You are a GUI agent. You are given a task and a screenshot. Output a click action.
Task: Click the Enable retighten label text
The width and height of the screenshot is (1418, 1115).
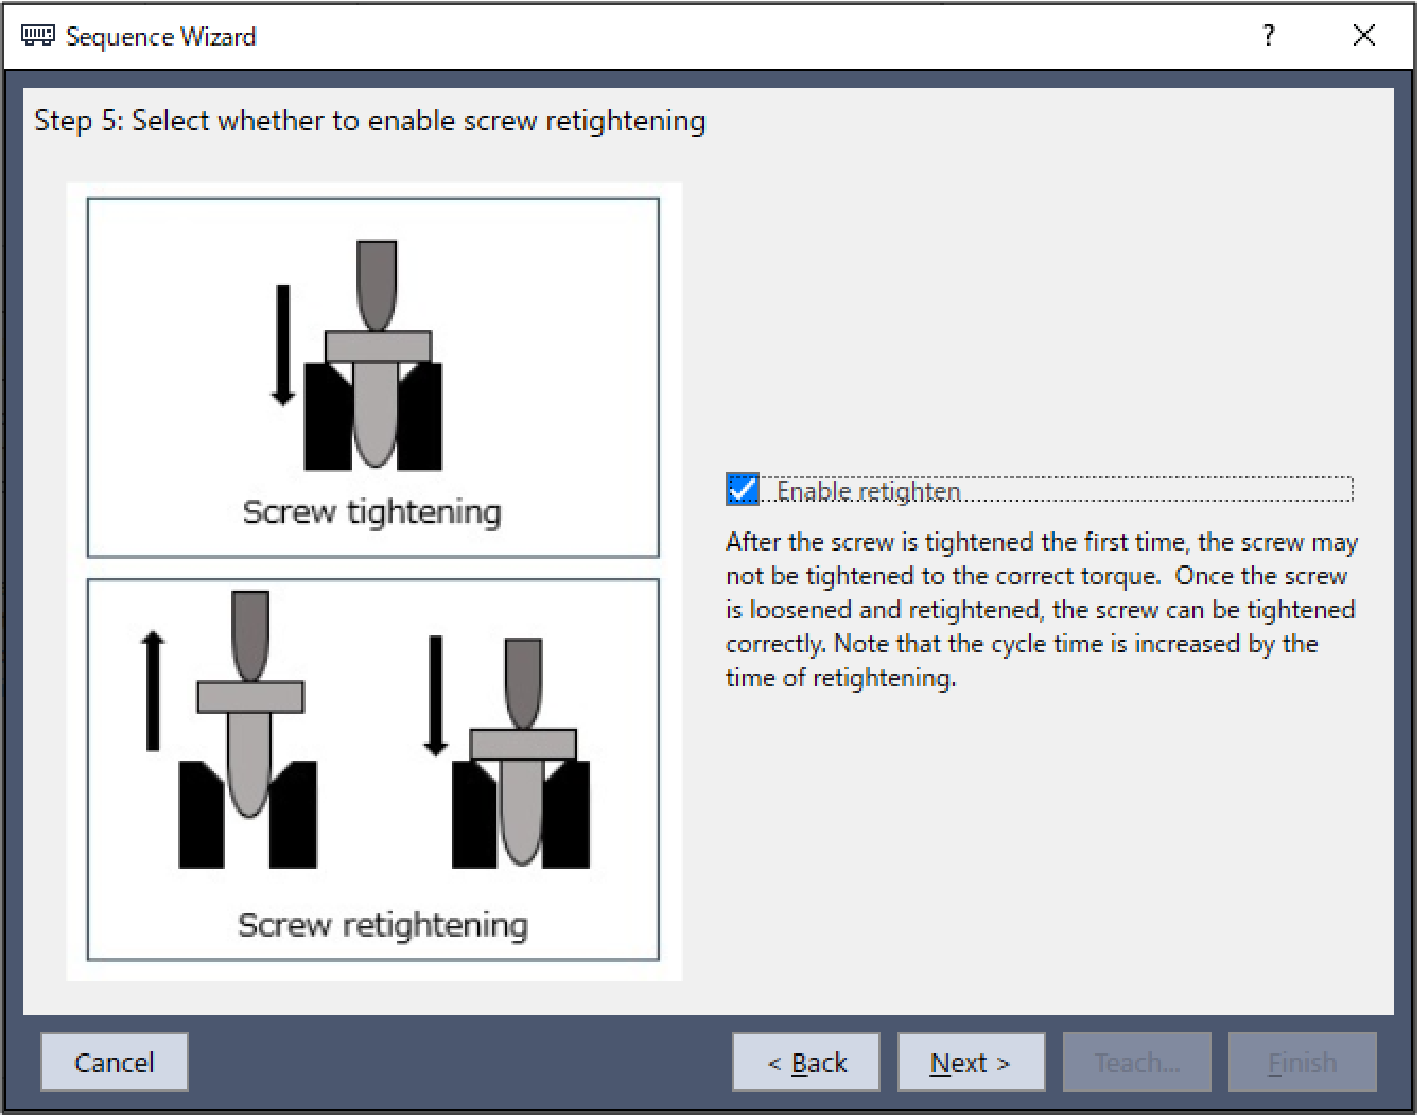(x=868, y=491)
